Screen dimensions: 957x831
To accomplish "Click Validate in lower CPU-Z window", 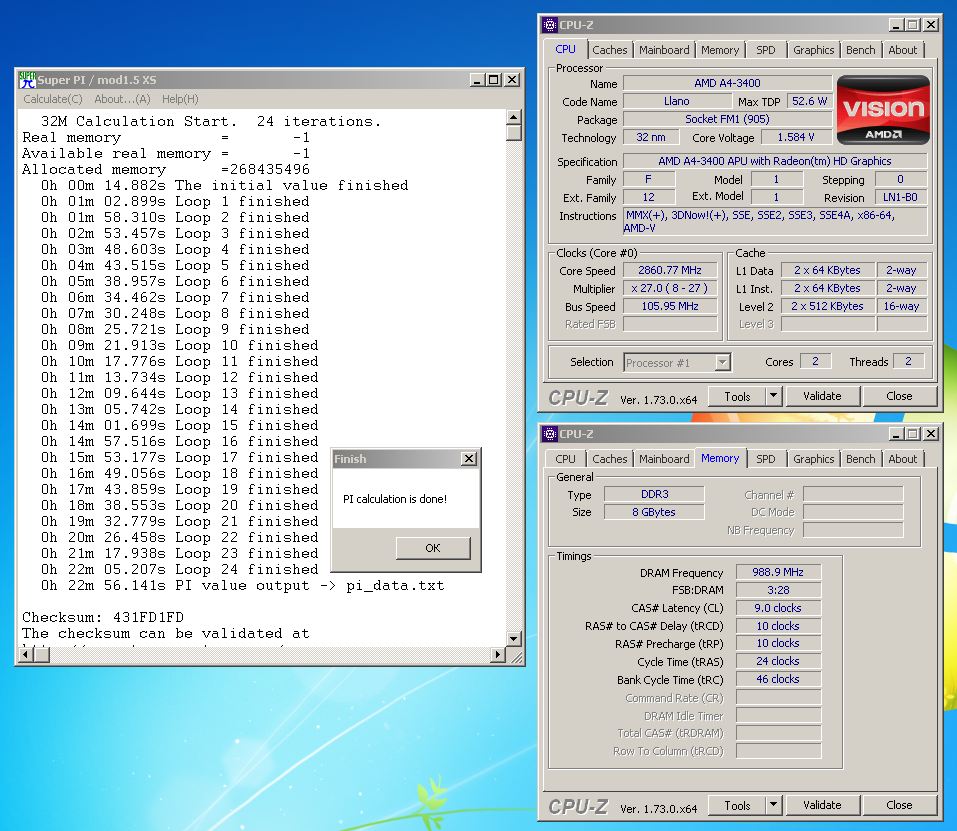I will (x=822, y=805).
